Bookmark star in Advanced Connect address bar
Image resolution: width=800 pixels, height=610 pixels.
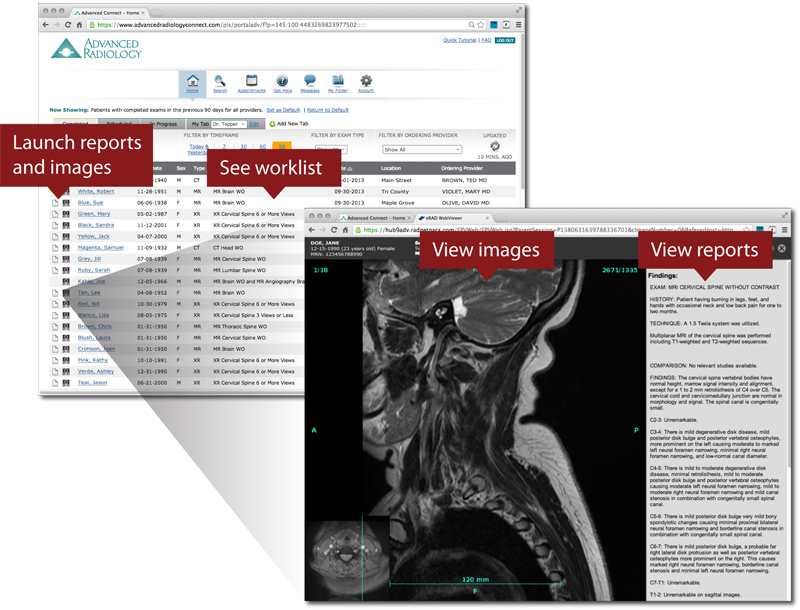[x=481, y=24]
